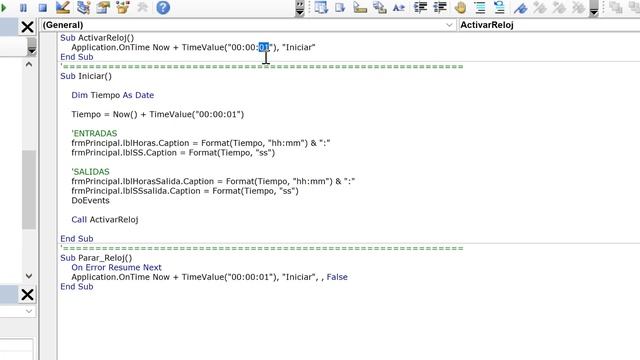Image resolution: width=640 pixels, height=360 pixels.
Task: Click the property value field in Properties pane
Action: pyautogui.click(x=16, y=345)
